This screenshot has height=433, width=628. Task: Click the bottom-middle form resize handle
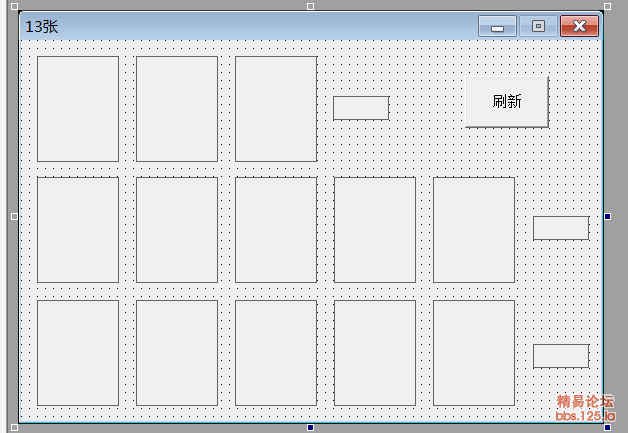310,428
